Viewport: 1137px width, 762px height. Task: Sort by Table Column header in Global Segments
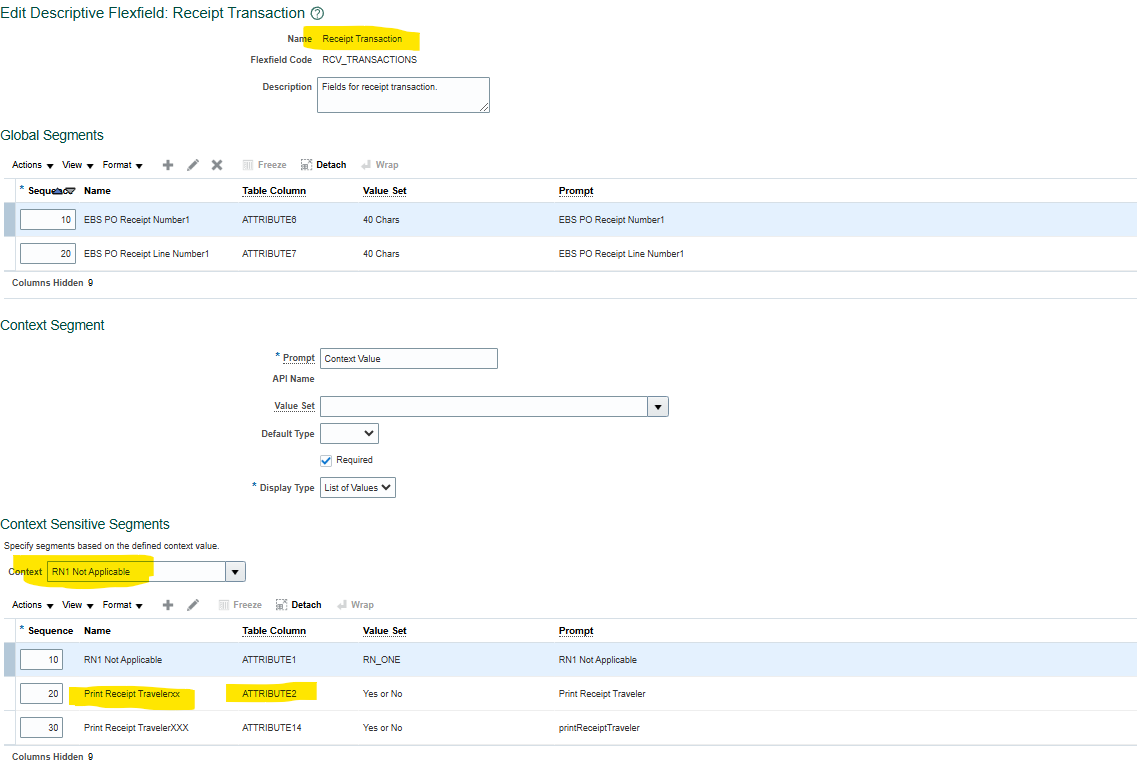click(274, 191)
